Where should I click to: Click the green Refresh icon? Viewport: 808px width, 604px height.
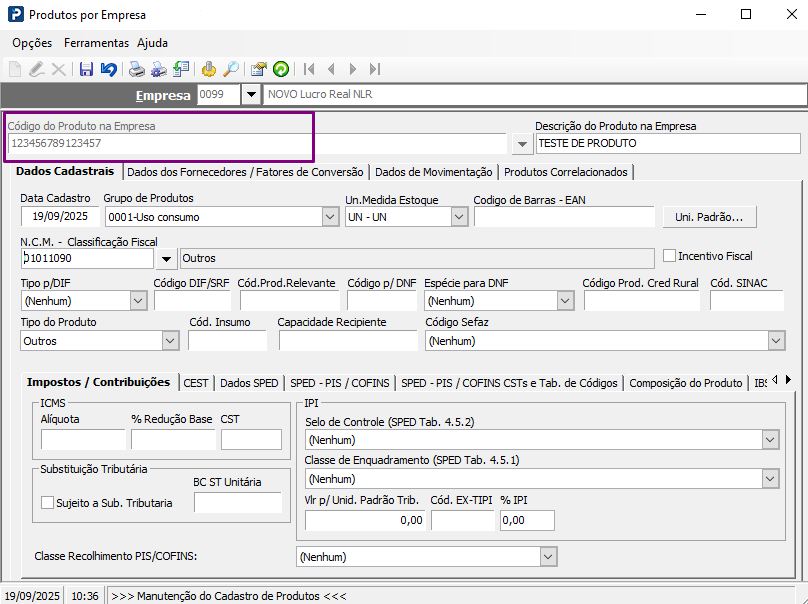(281, 69)
